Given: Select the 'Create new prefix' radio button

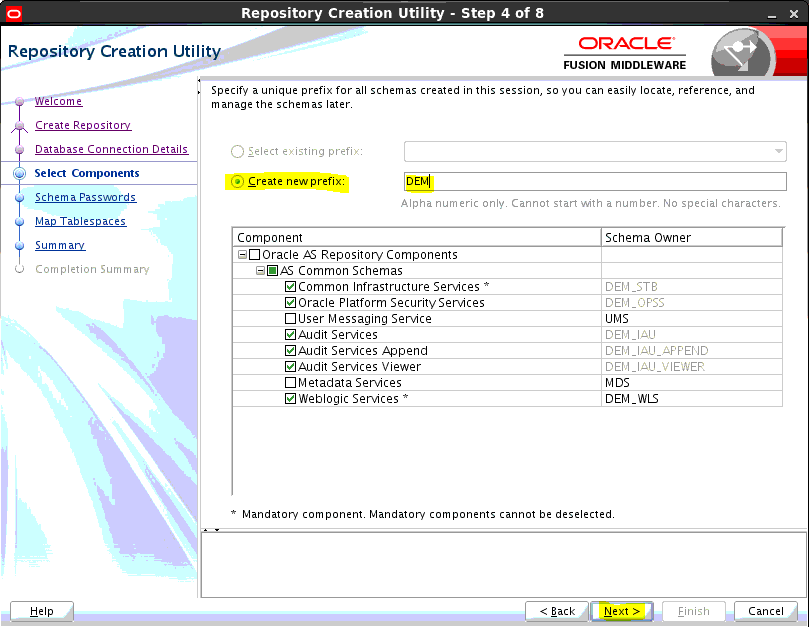Looking at the screenshot, I should [x=237, y=182].
